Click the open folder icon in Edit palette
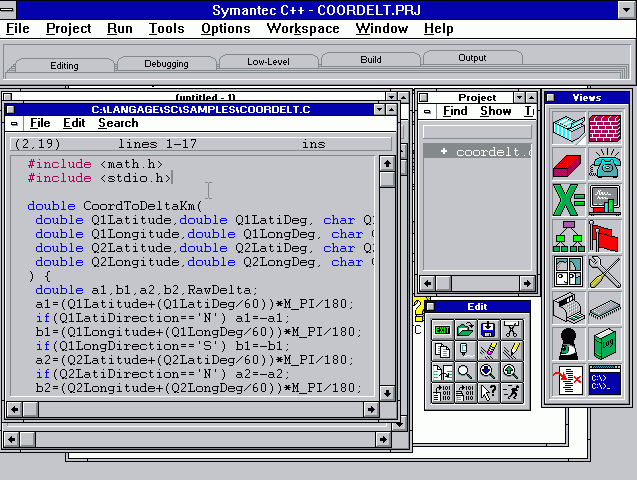 tap(465, 328)
